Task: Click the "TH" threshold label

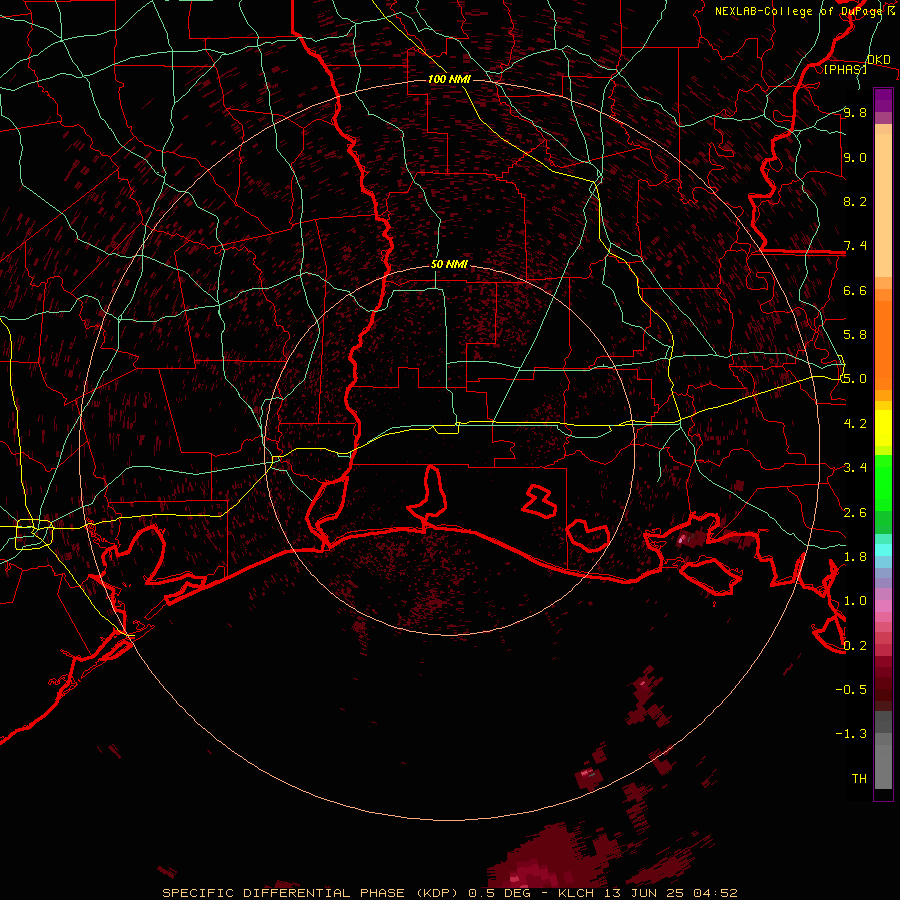Action: click(859, 779)
